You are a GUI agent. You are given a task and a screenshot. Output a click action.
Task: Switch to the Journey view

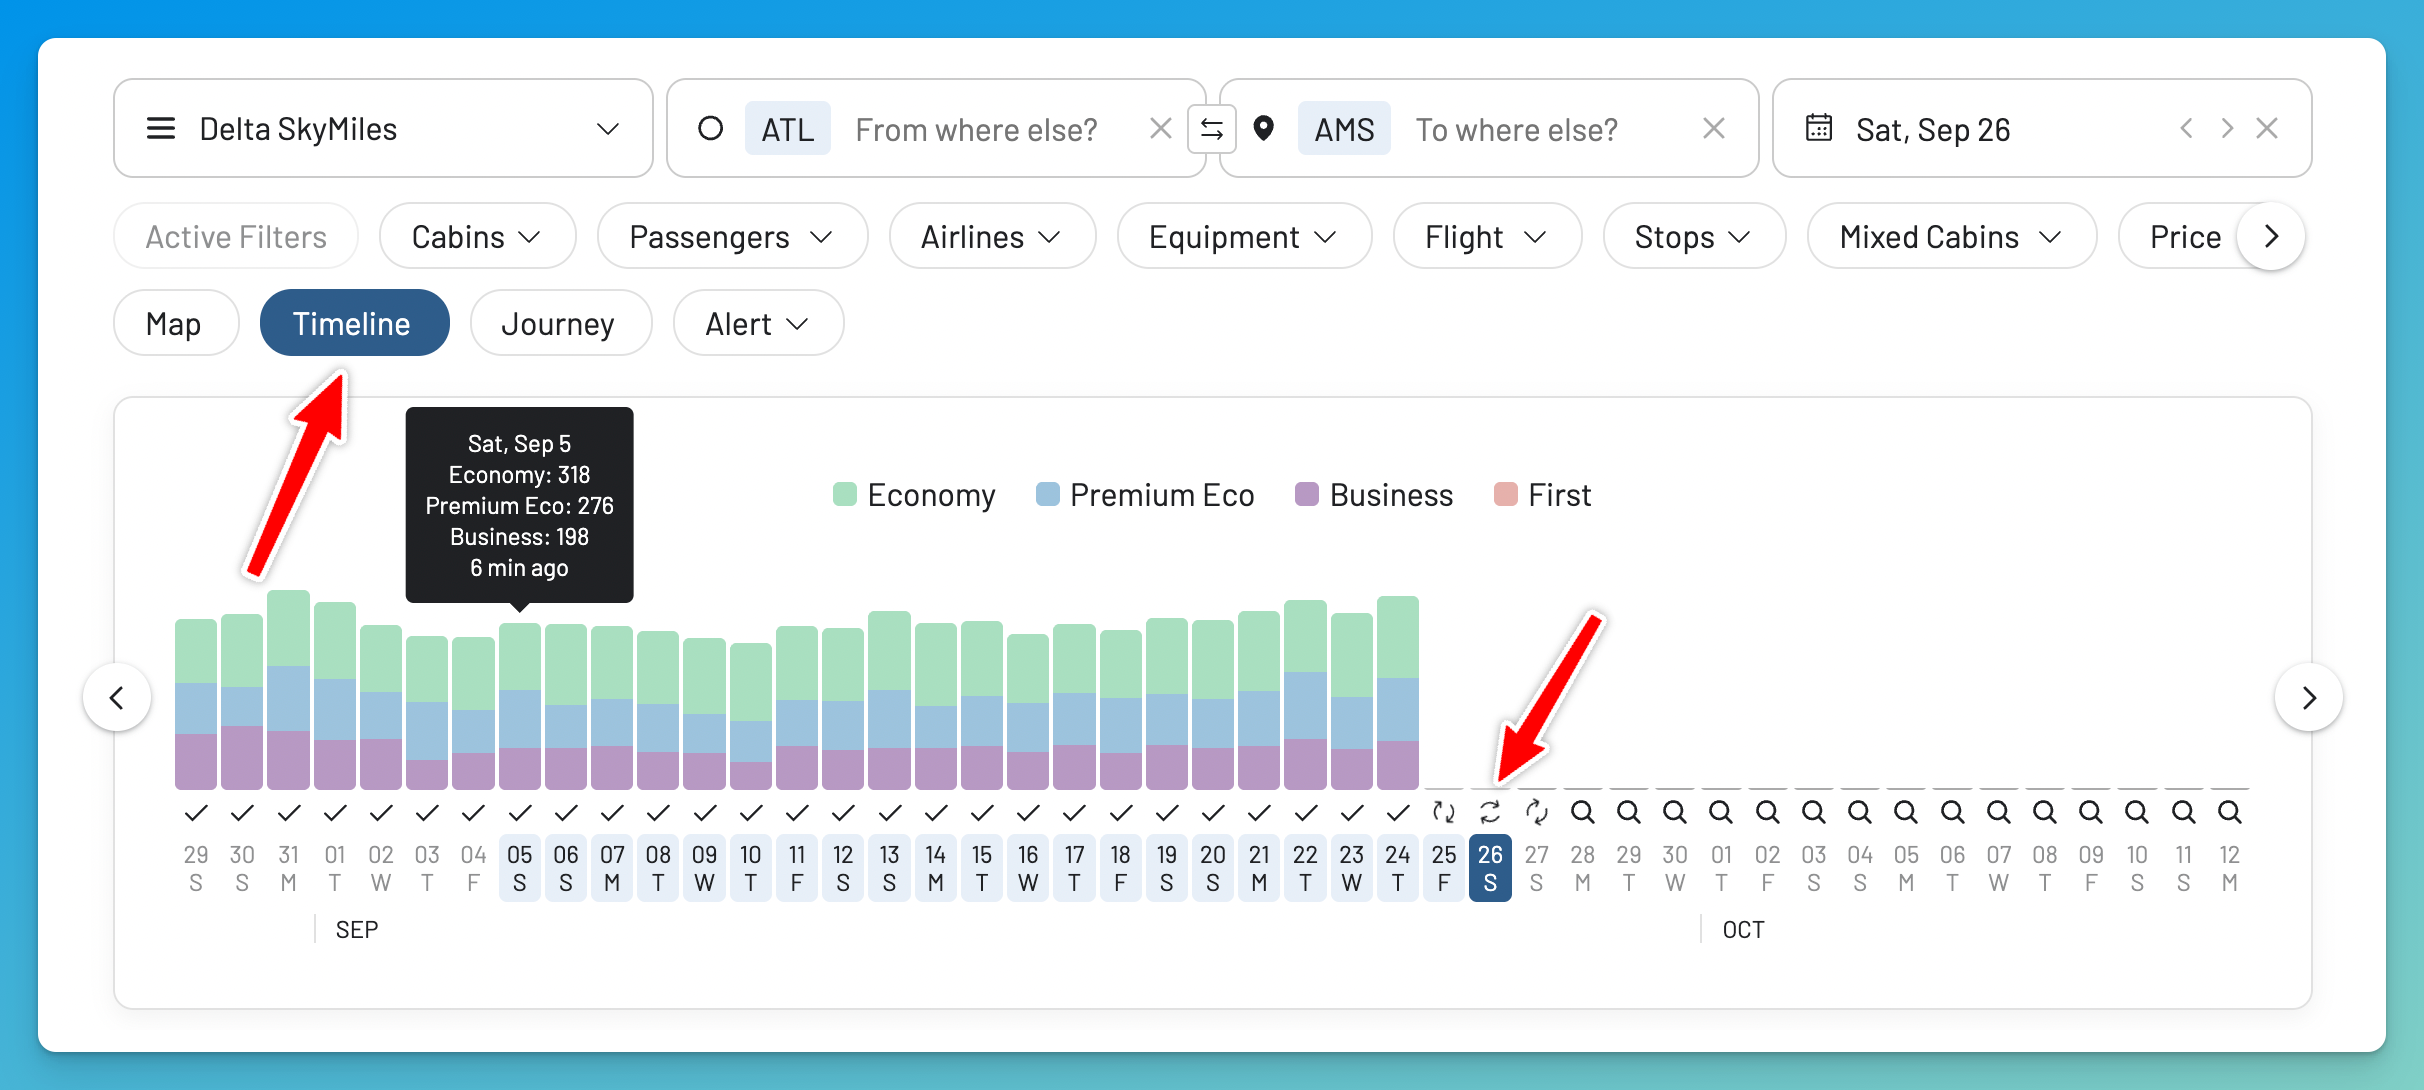560,323
